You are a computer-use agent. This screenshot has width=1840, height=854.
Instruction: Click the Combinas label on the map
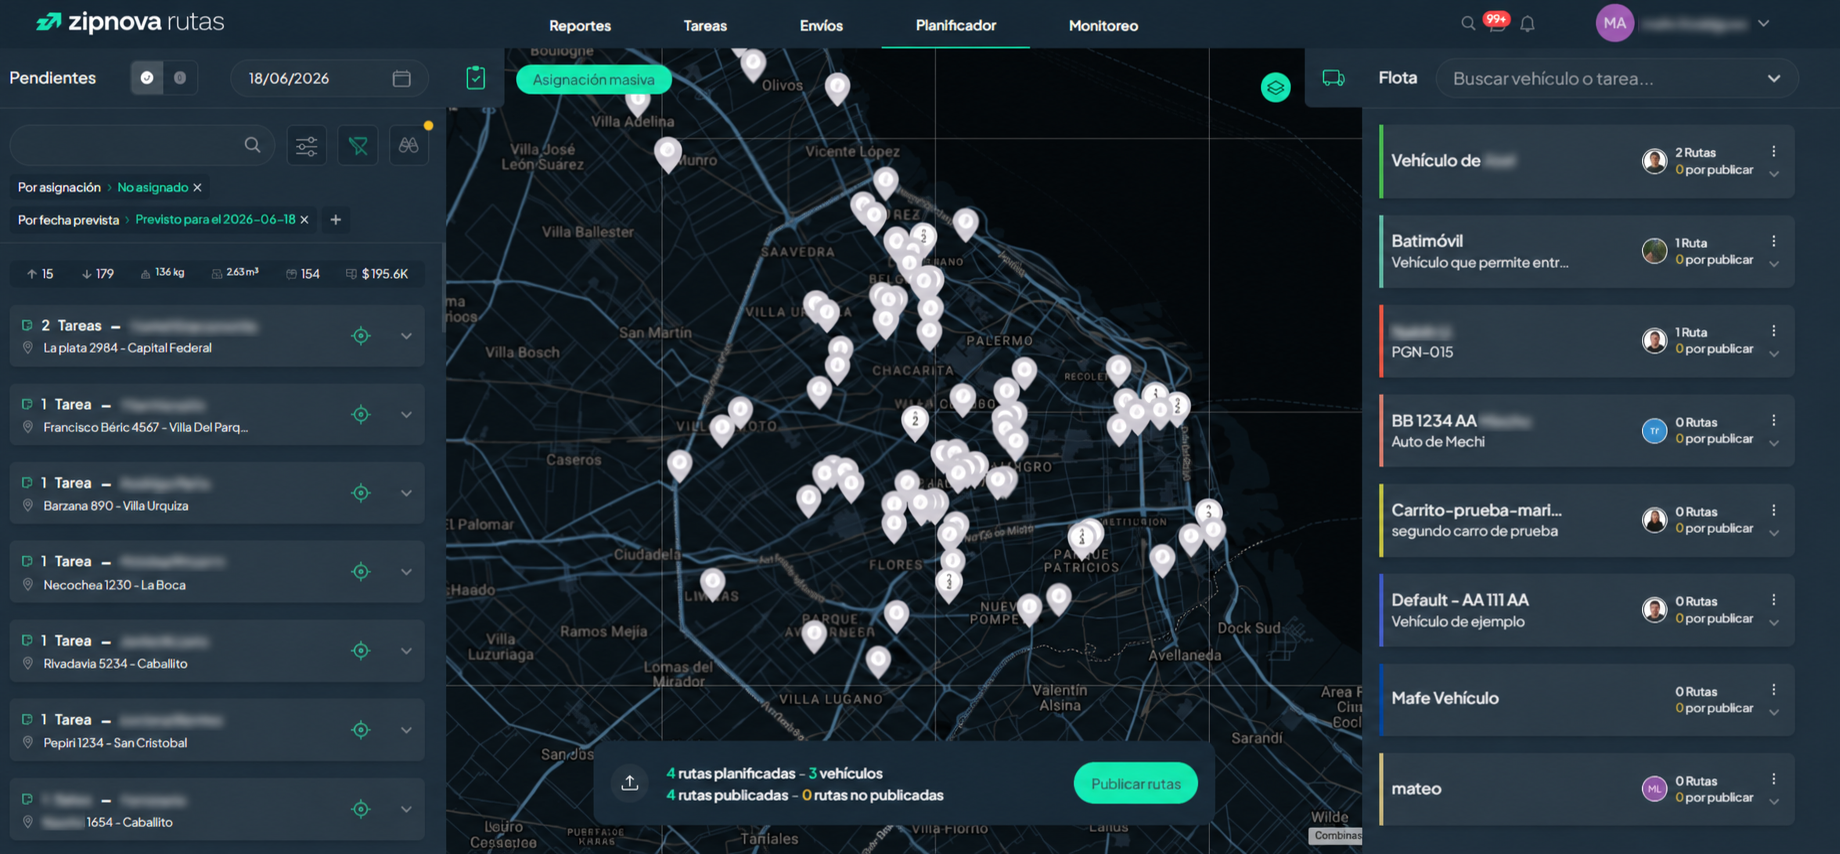tap(1337, 836)
